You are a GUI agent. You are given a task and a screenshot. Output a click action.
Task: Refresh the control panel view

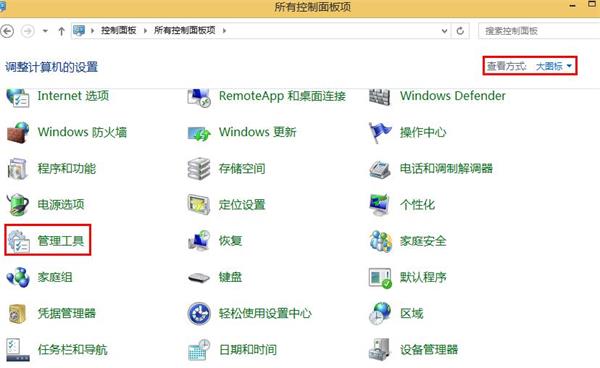(460, 31)
